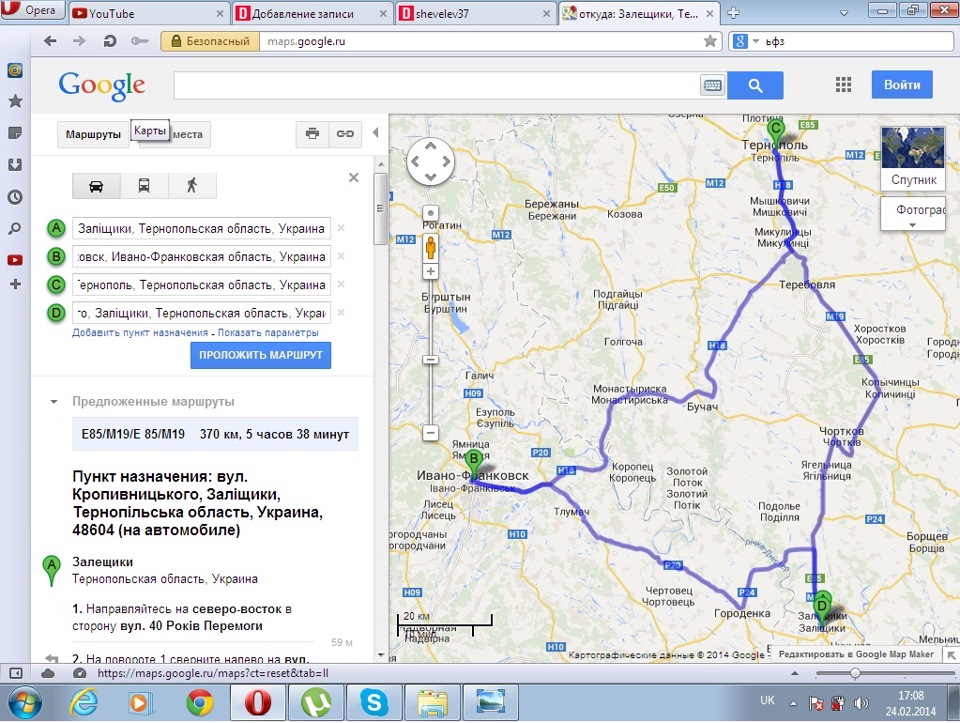Viewport: 960px width, 723px height.
Task: Switch to the shevelev37 browser tab
Action: click(475, 13)
